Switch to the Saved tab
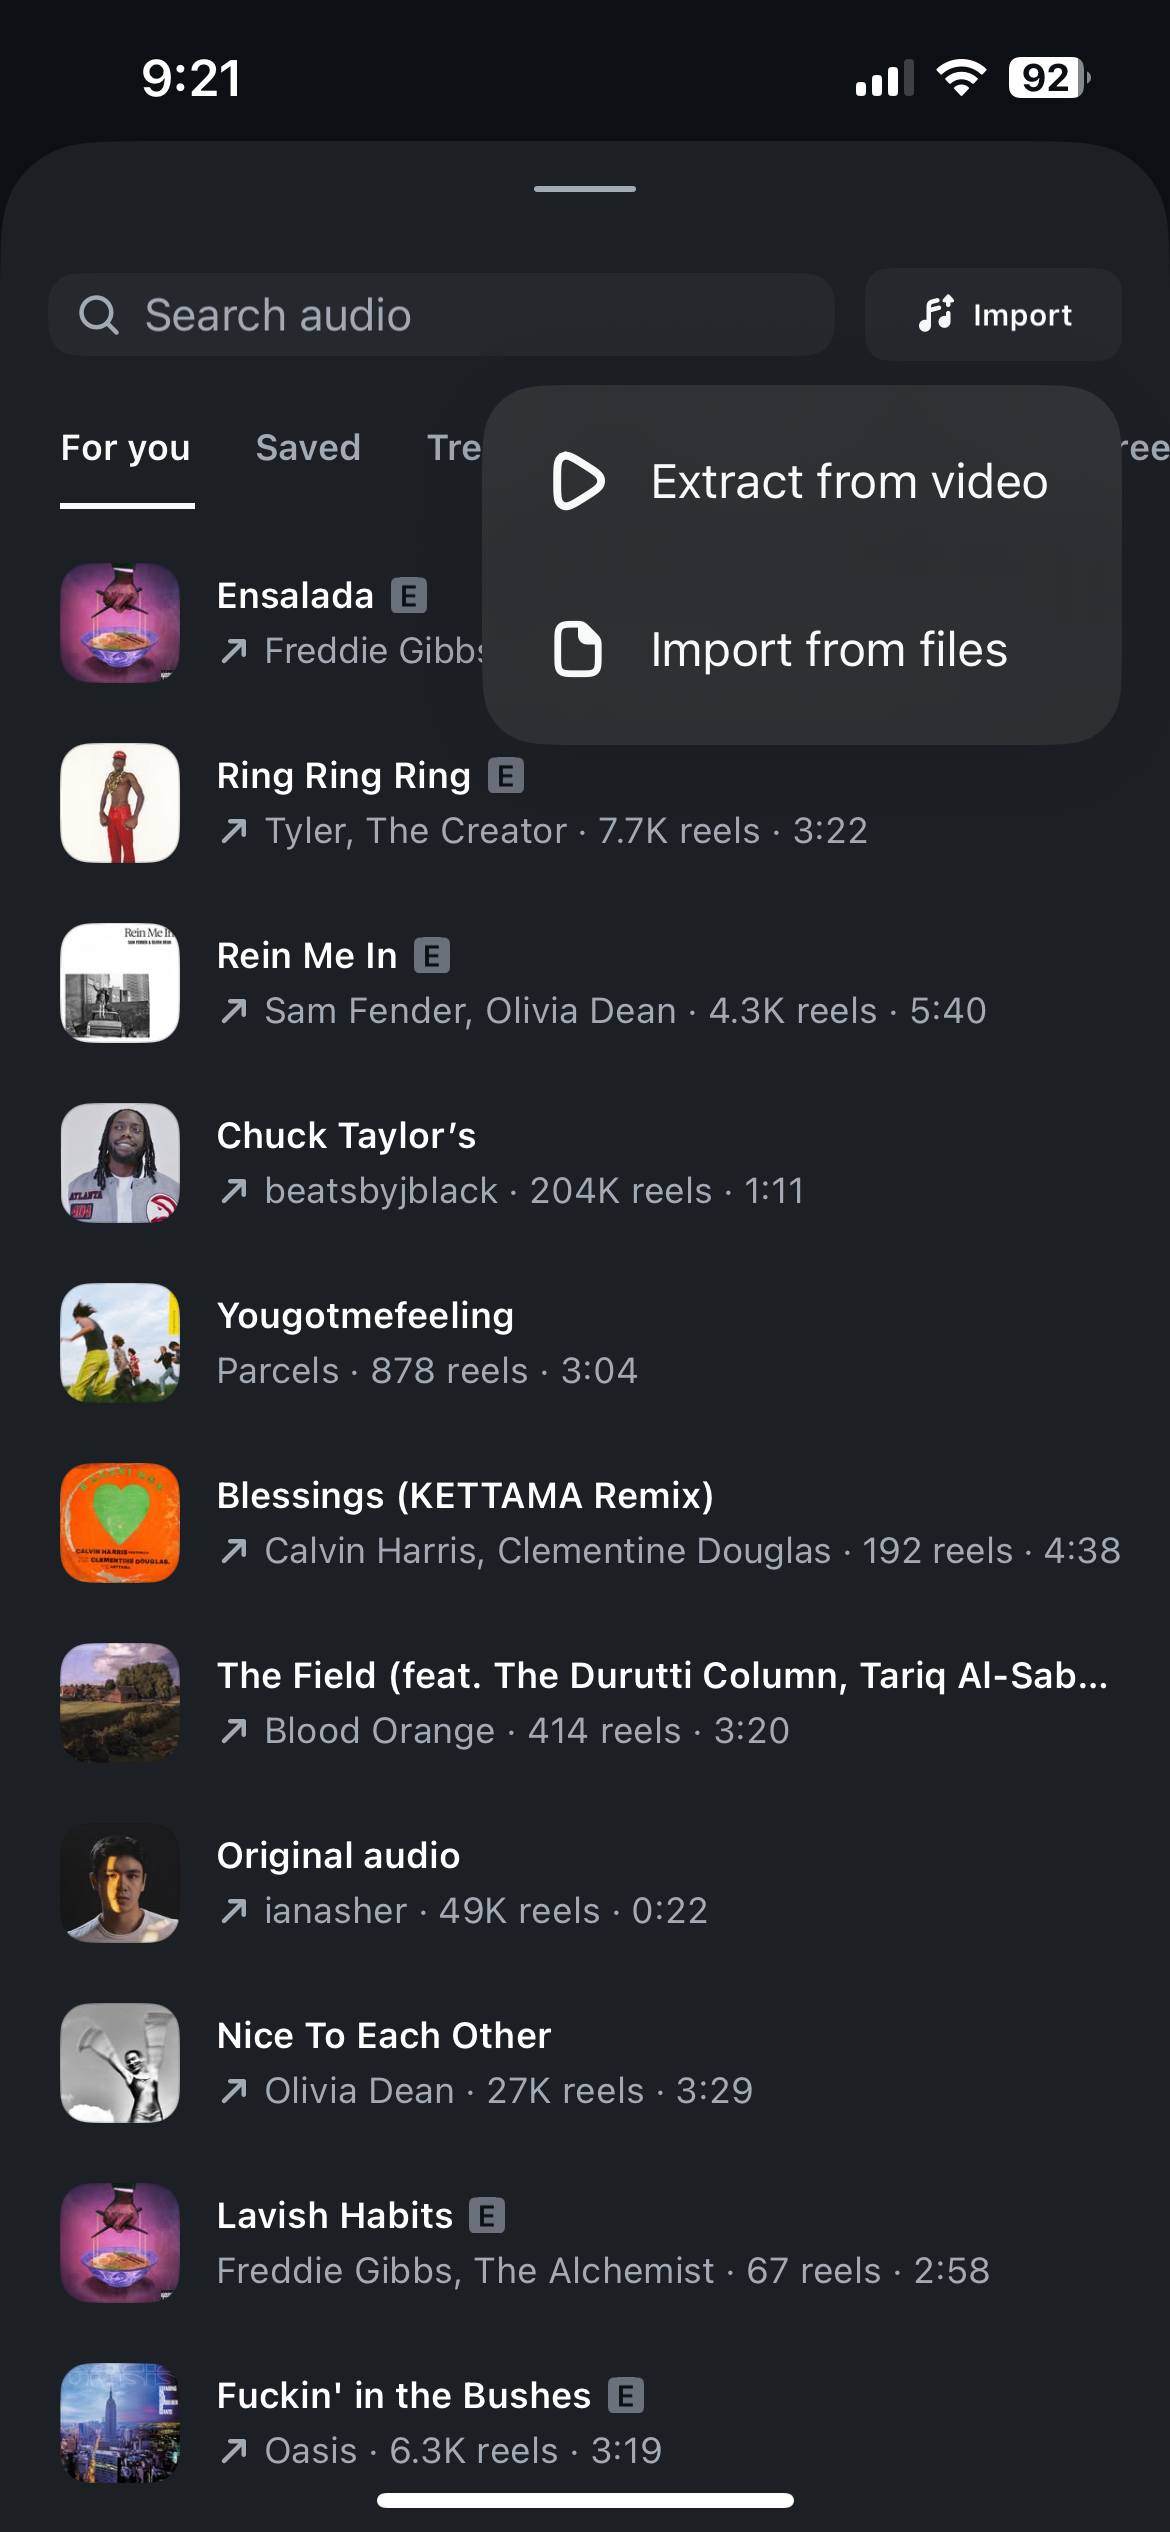1170x2532 pixels. (308, 448)
